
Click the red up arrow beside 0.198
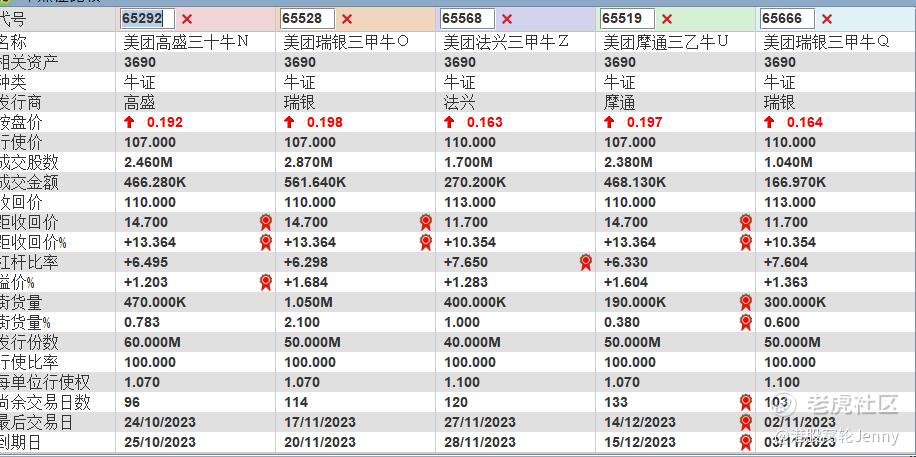point(289,122)
